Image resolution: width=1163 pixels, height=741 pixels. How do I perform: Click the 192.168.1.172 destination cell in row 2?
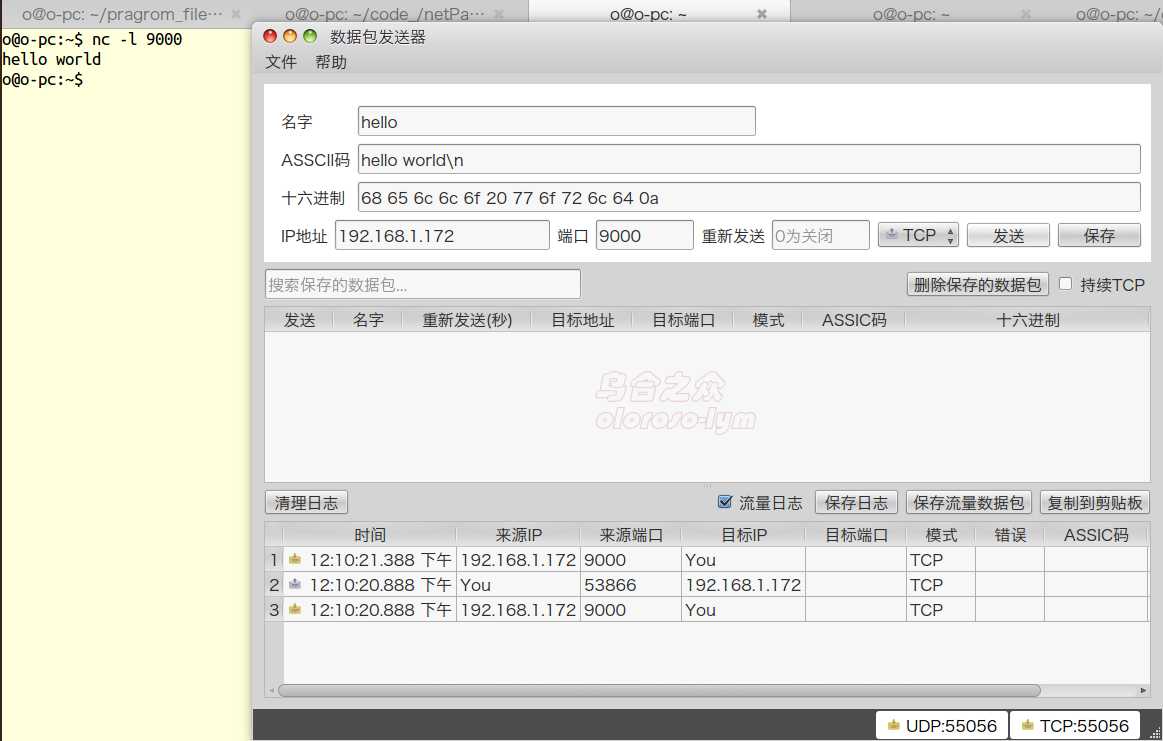click(x=743, y=585)
